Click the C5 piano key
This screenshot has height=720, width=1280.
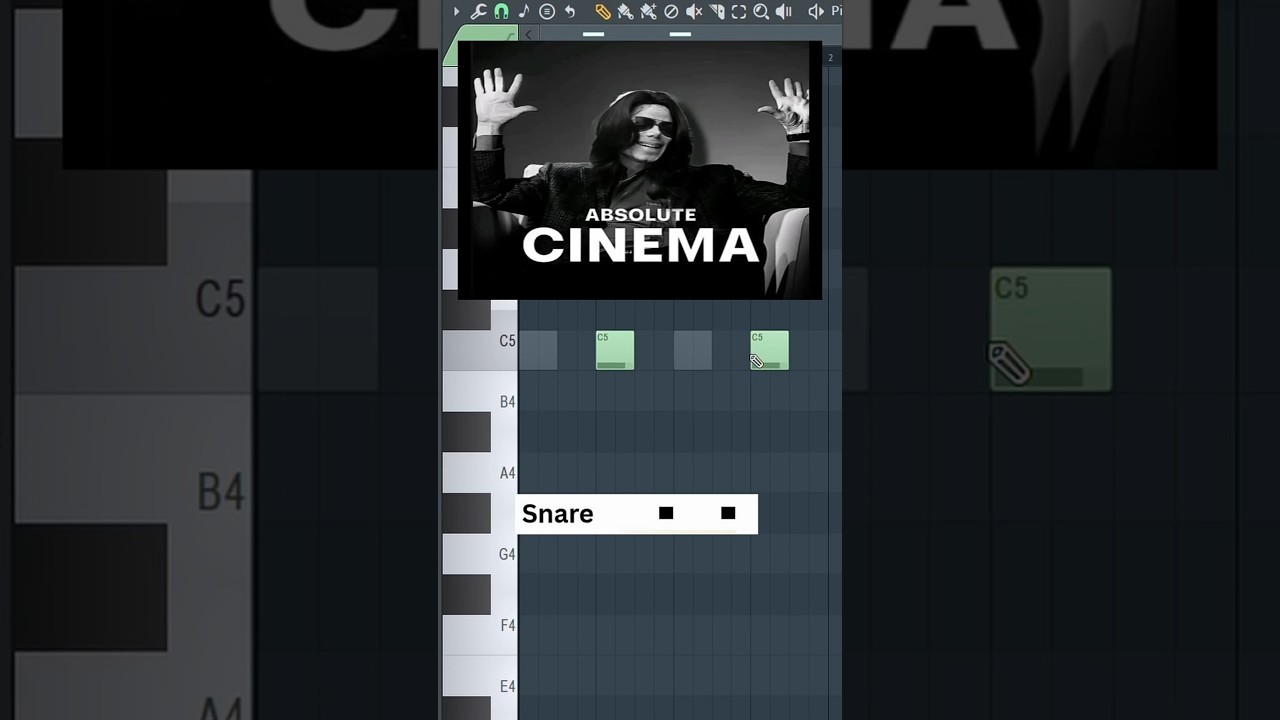coord(480,341)
